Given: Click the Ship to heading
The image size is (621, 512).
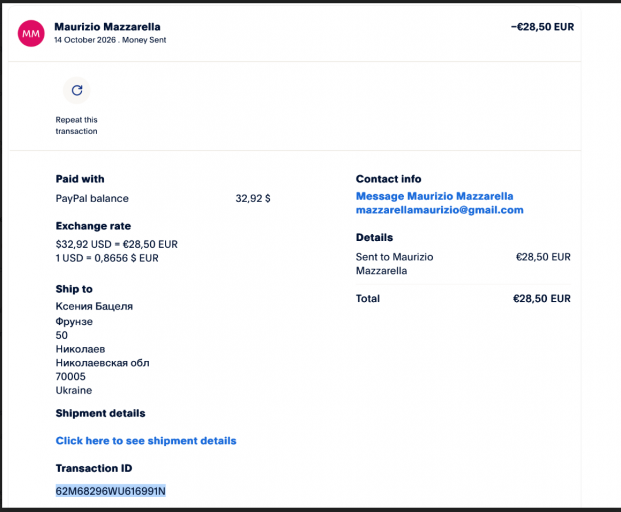Looking at the screenshot, I should (x=74, y=289).
